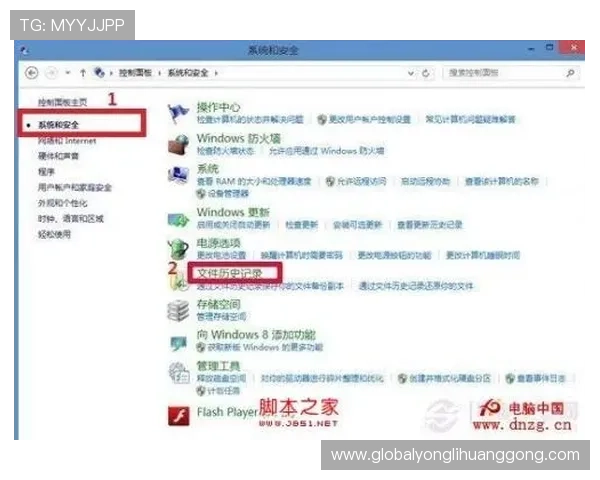Click the search magnifier icon
Viewport: 600px width, 480px height.
[570, 73]
